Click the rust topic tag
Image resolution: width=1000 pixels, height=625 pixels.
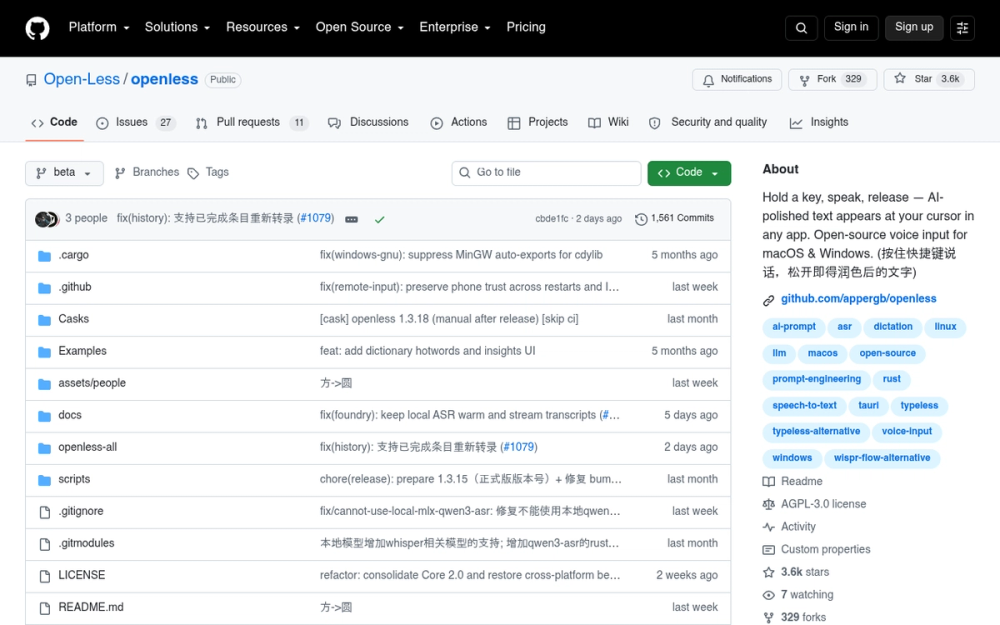(892, 379)
